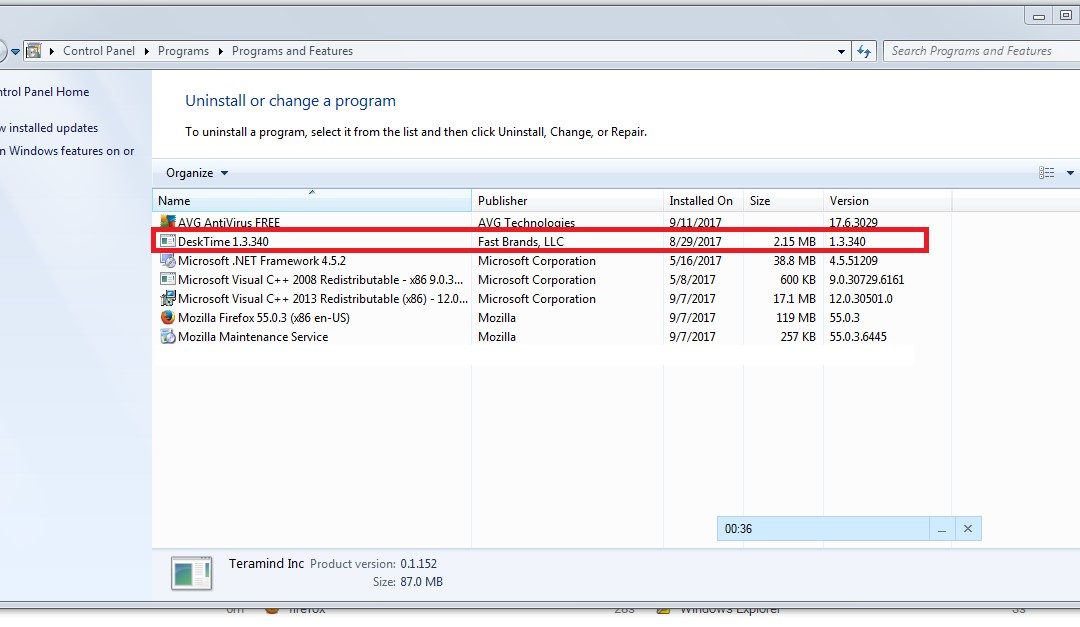Sort the list by Publisher column

[568, 201]
